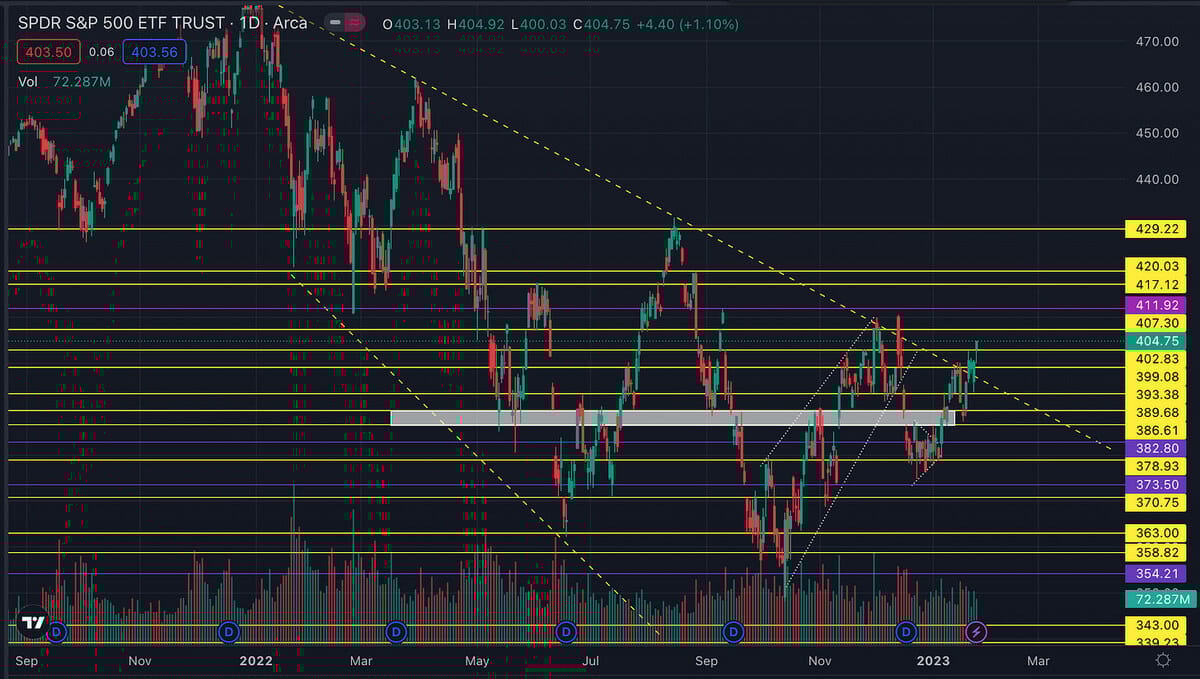Image resolution: width=1200 pixels, height=679 pixels.
Task: Select the 399.08 price level label
Action: [1158, 377]
